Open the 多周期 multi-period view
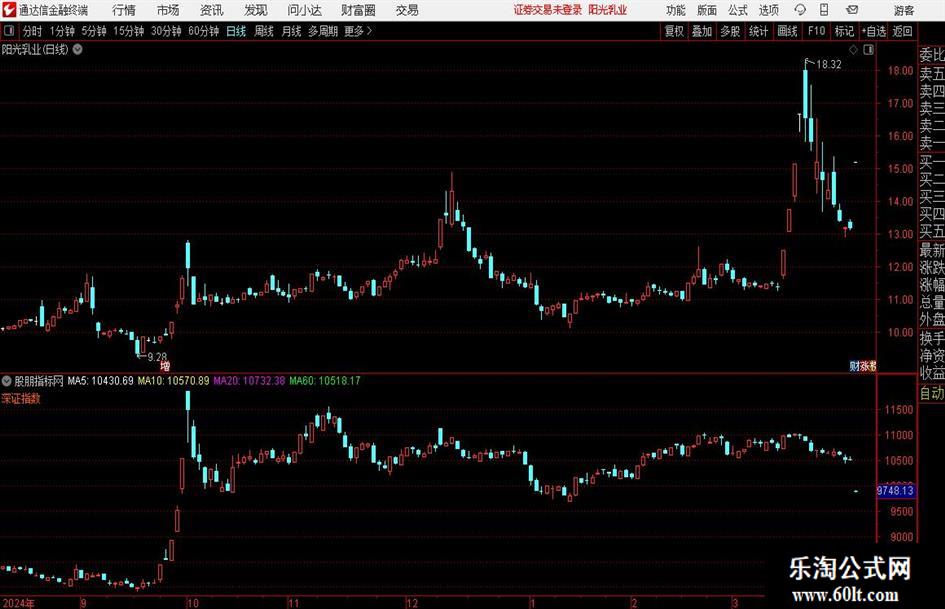 pyautogui.click(x=323, y=31)
